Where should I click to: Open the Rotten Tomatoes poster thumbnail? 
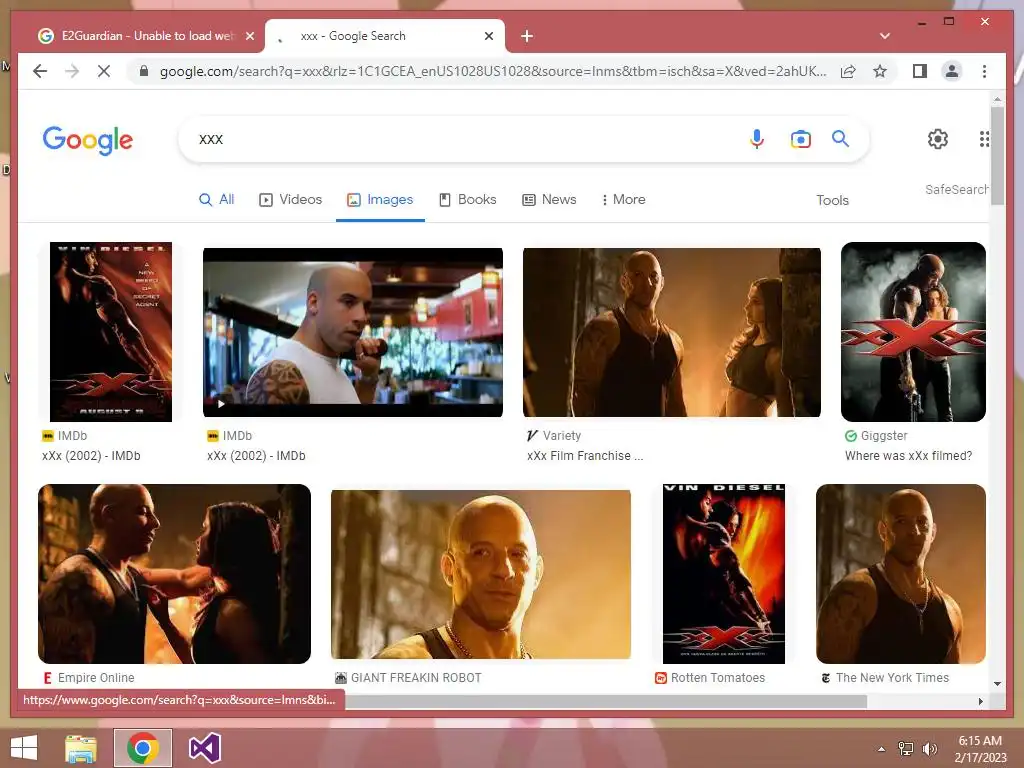tap(724, 574)
